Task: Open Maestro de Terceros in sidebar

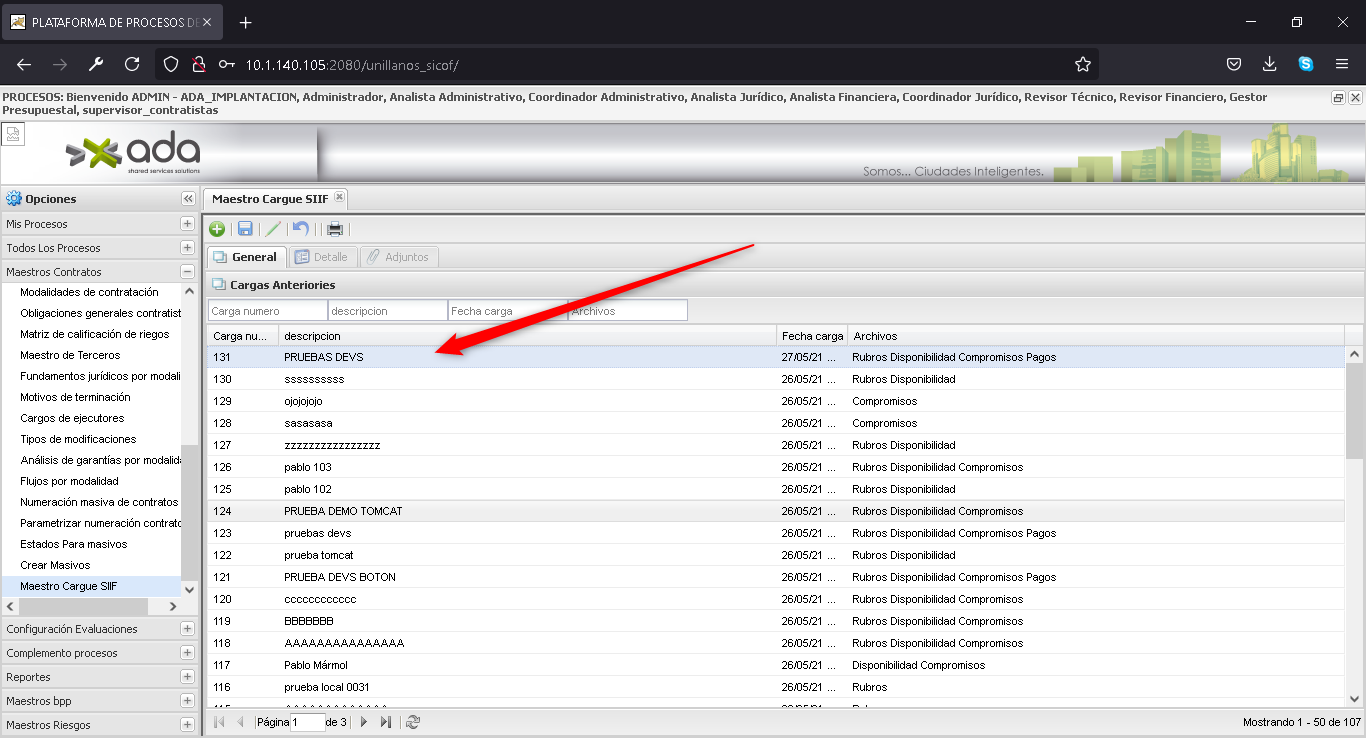Action: click(x=70, y=355)
